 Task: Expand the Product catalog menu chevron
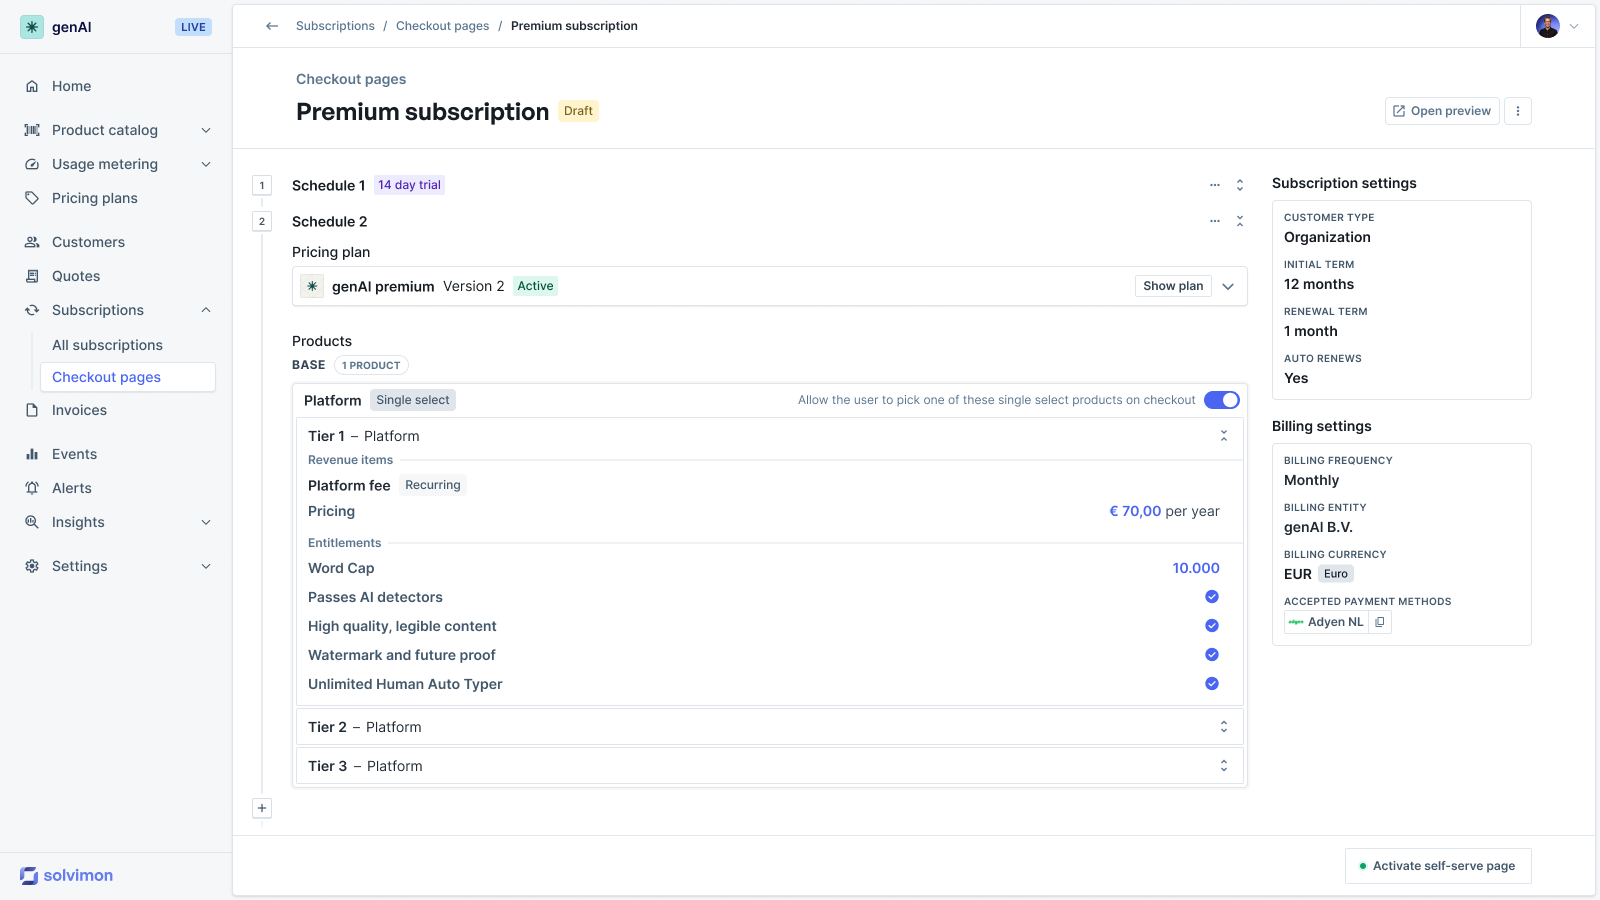tap(206, 130)
